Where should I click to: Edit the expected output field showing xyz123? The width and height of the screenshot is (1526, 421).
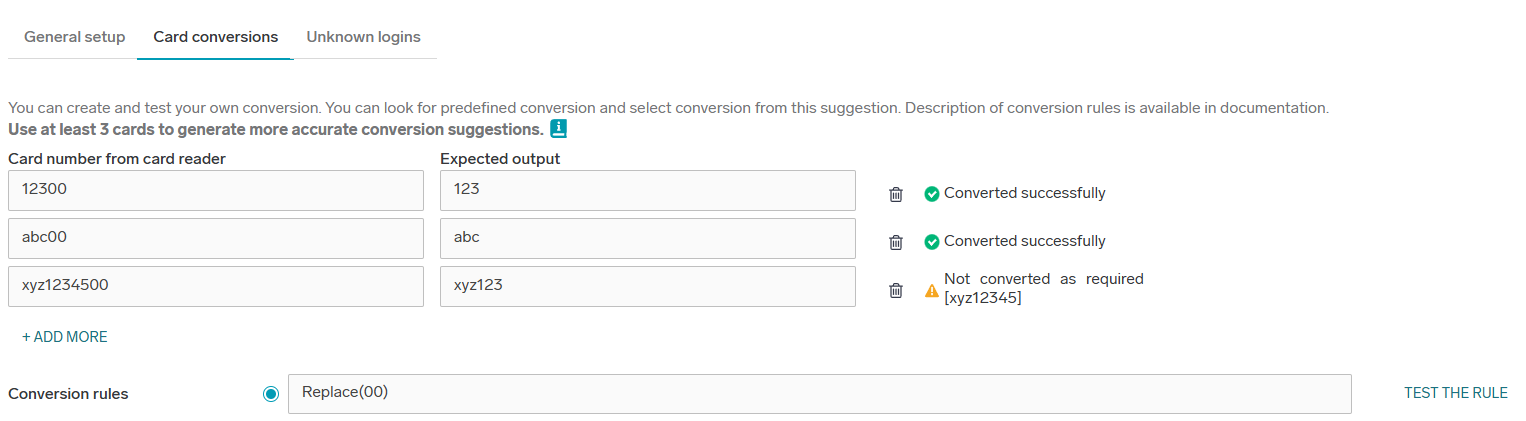pos(647,286)
